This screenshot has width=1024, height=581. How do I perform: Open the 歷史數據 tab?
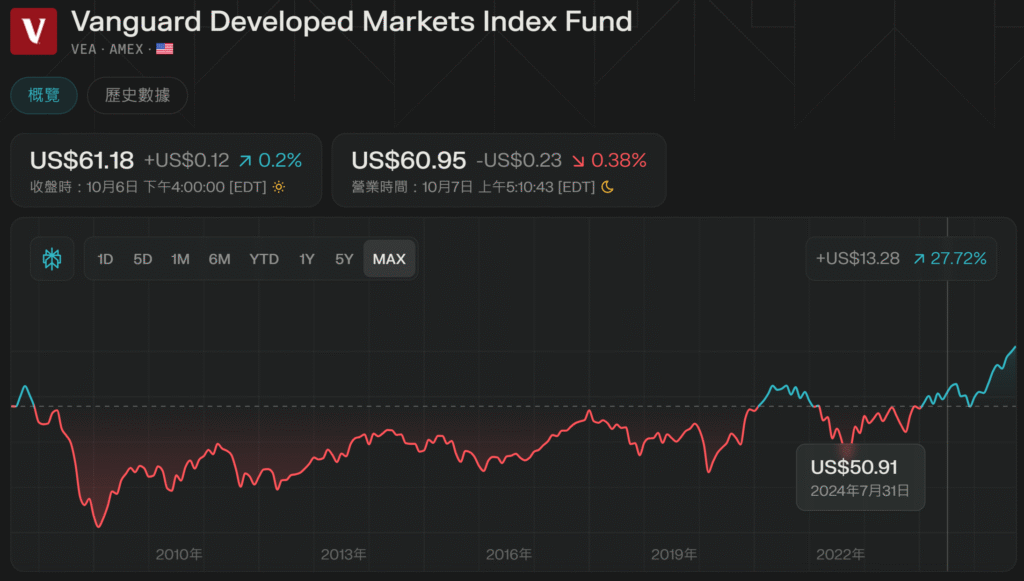click(x=137, y=96)
